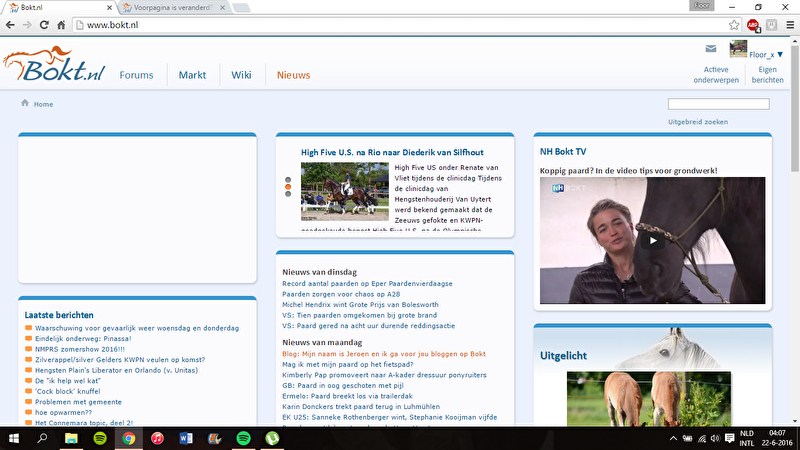The width and height of the screenshot is (800, 450).
Task: Open 'Record aantal paarden op Eper Paardenvierdaagse'
Action: point(367,284)
